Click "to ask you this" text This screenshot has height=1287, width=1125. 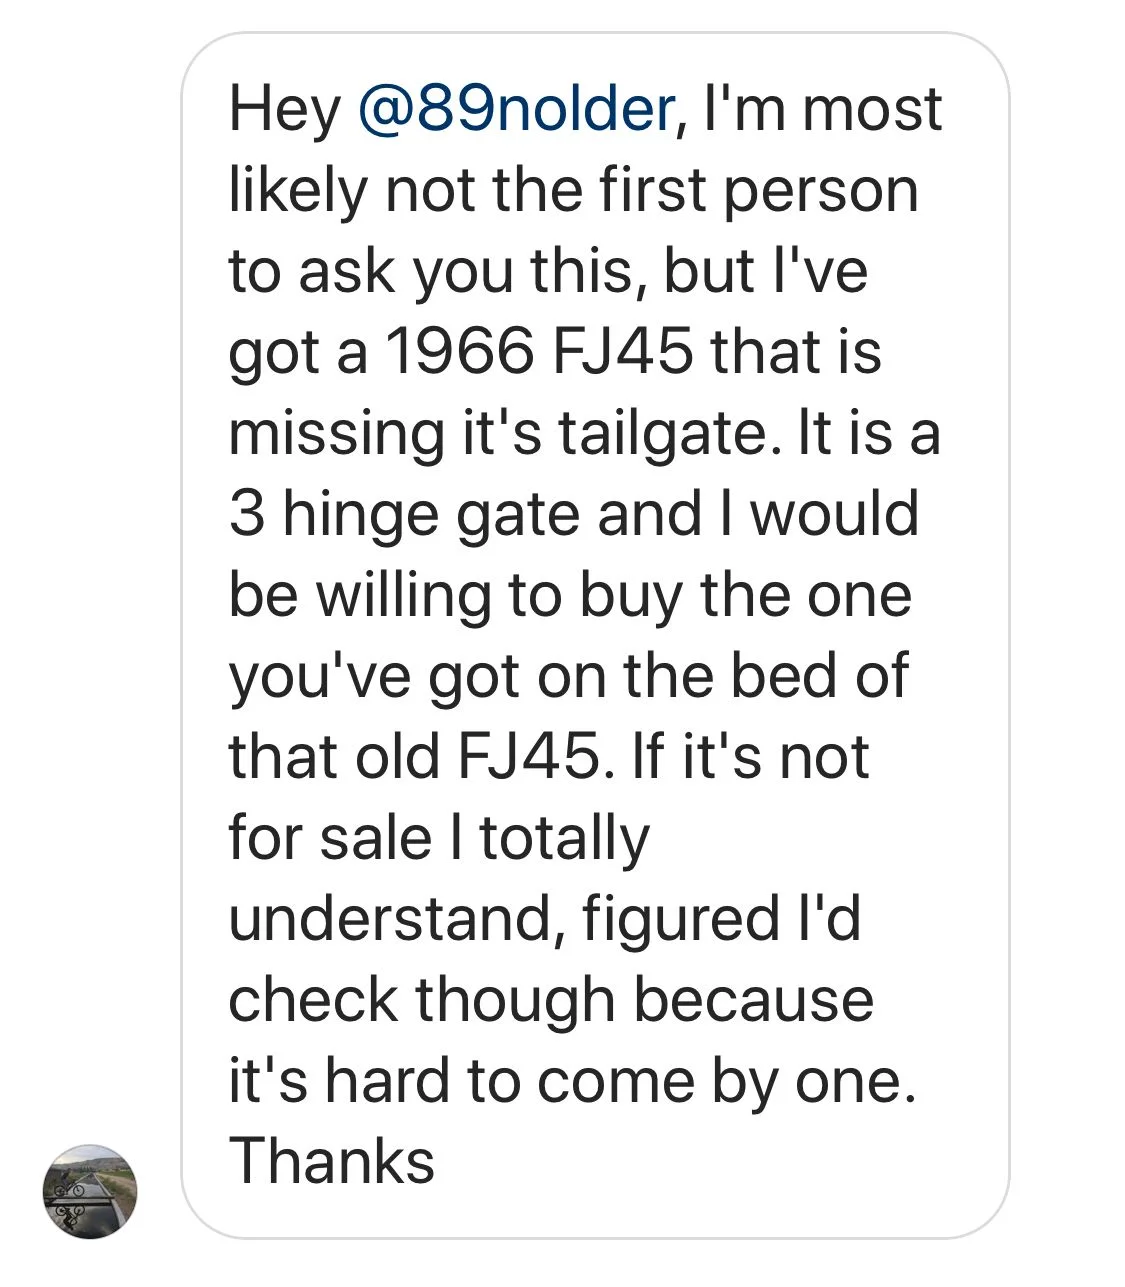[433, 272]
